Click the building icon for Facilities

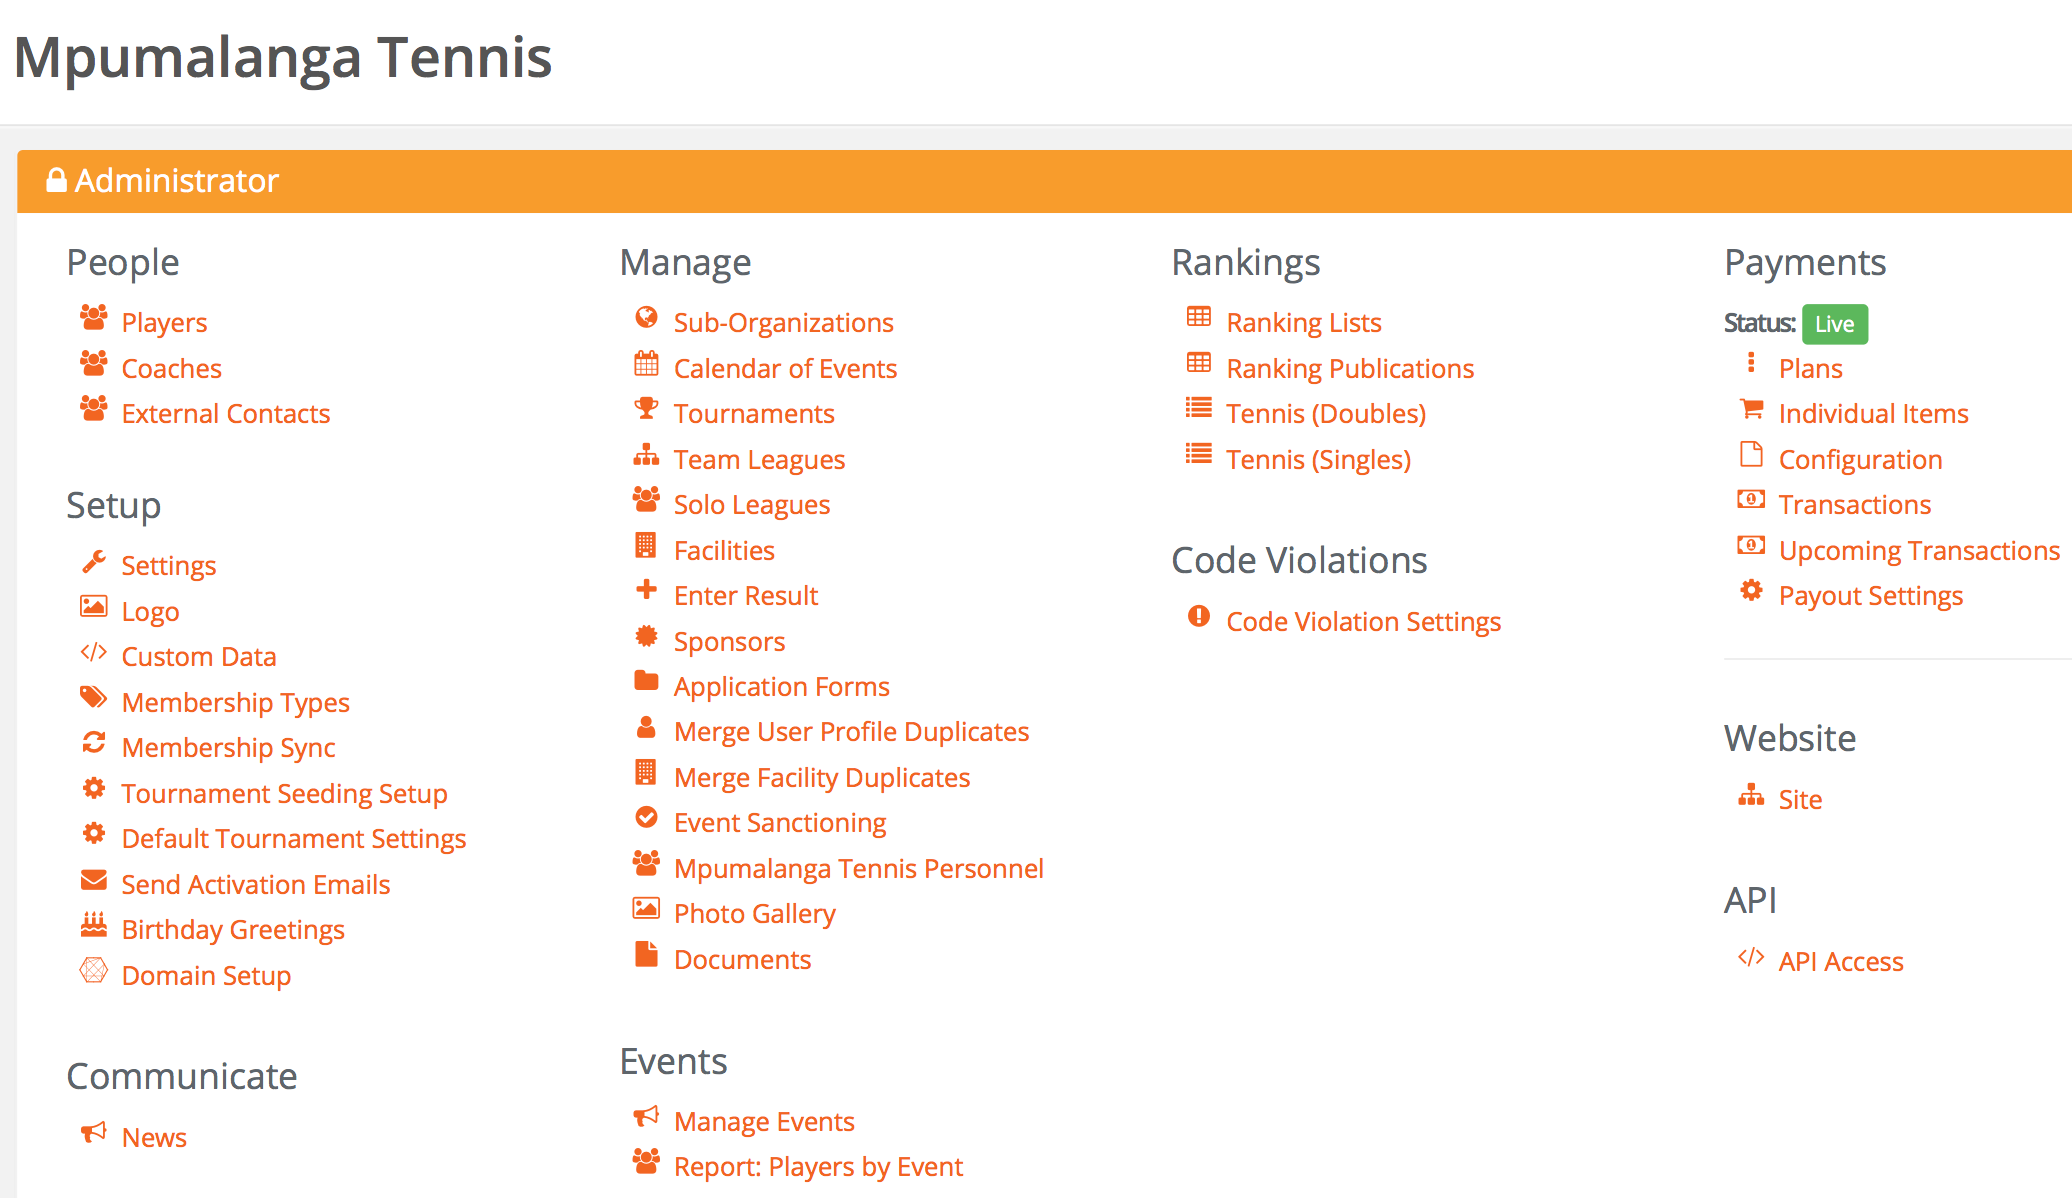click(x=647, y=546)
